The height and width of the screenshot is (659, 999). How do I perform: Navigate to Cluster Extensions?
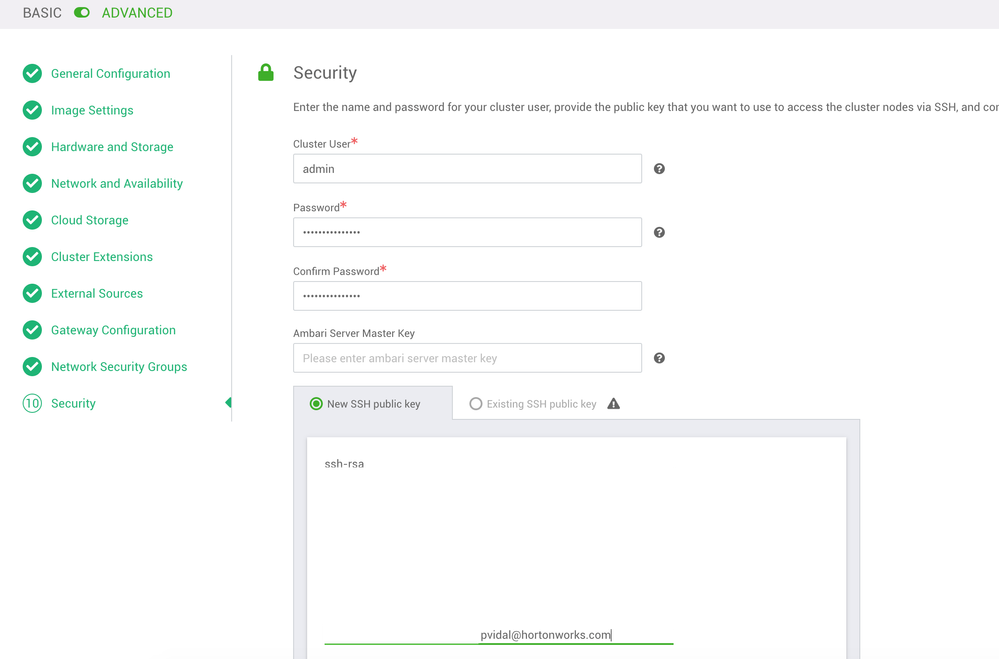tap(101, 257)
